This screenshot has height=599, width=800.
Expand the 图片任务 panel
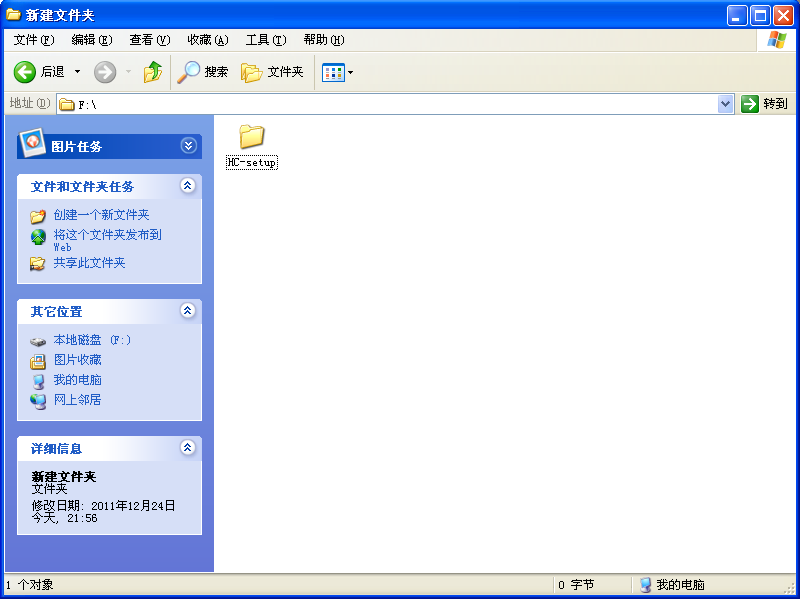point(188,146)
